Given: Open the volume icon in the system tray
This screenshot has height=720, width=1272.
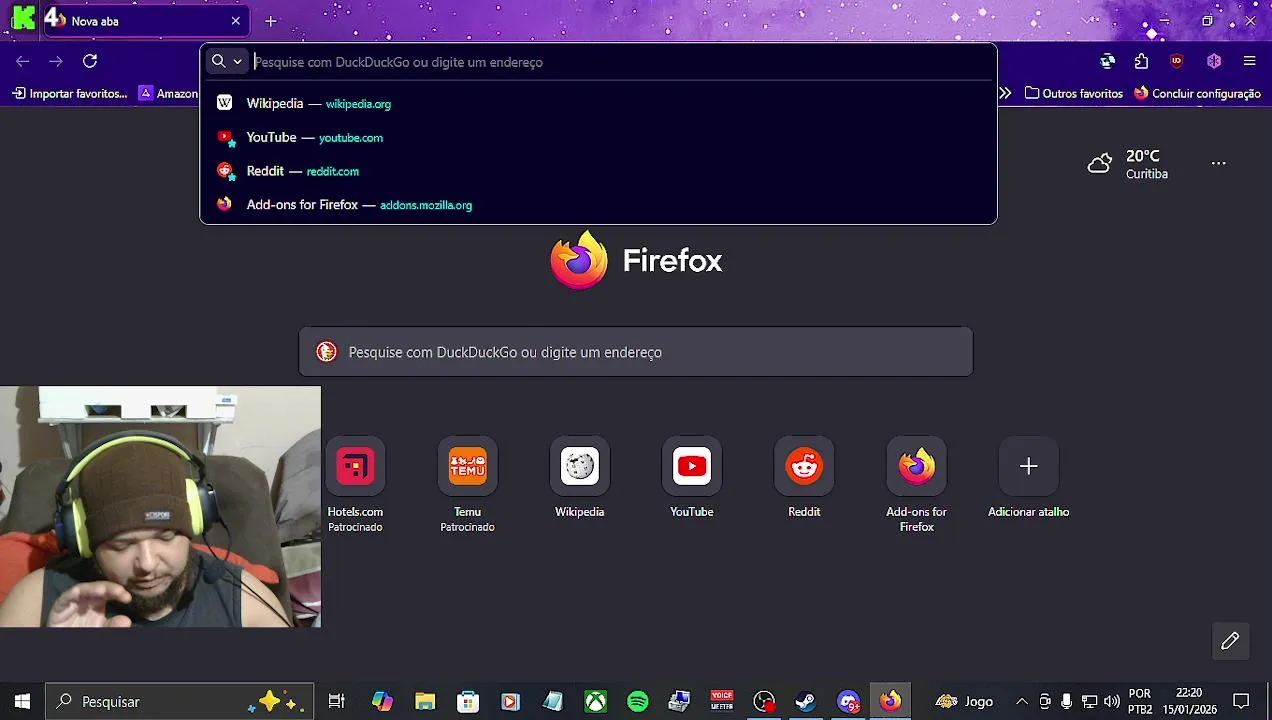Looking at the screenshot, I should coord(1111,702).
